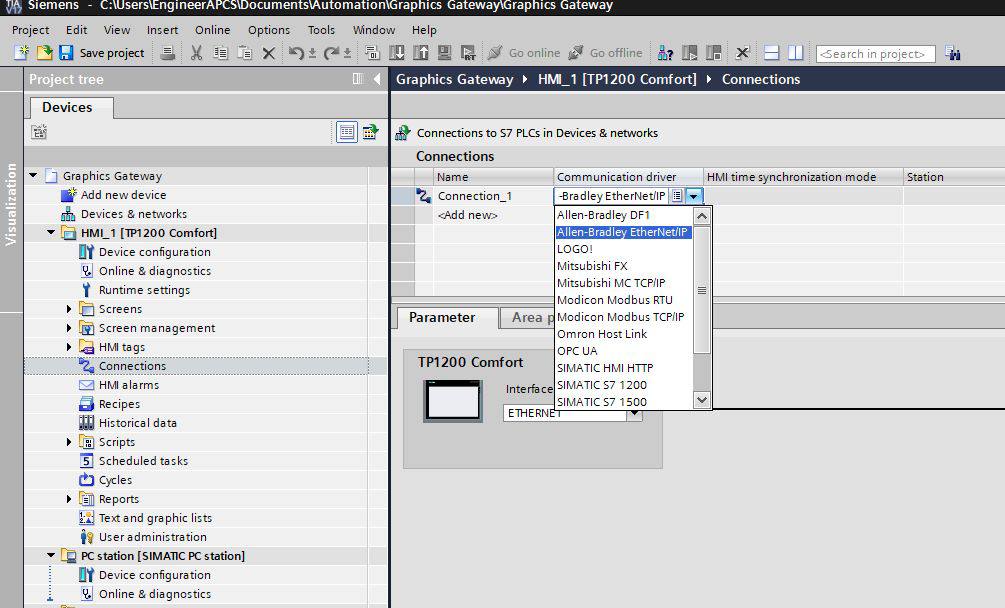1005x608 pixels.
Task: Click the Start runtime RT icon
Action: pyautogui.click(x=469, y=53)
